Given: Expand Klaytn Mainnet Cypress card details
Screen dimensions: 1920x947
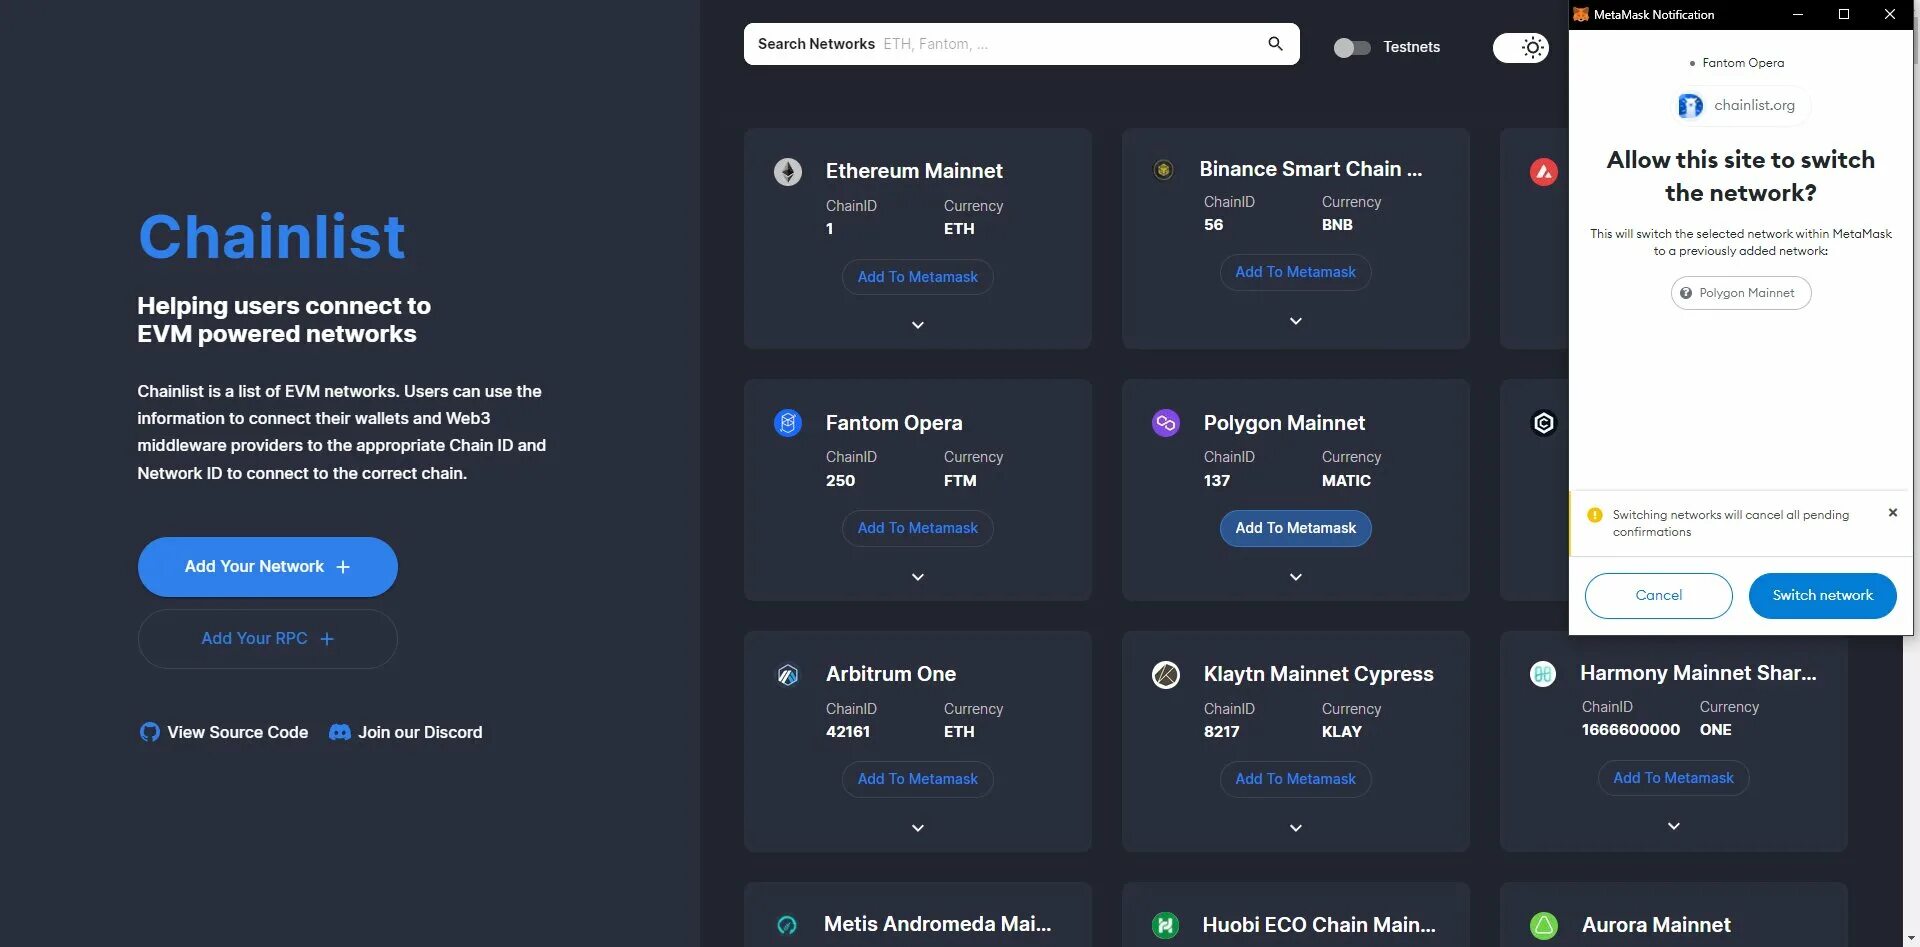Looking at the screenshot, I should [x=1296, y=828].
